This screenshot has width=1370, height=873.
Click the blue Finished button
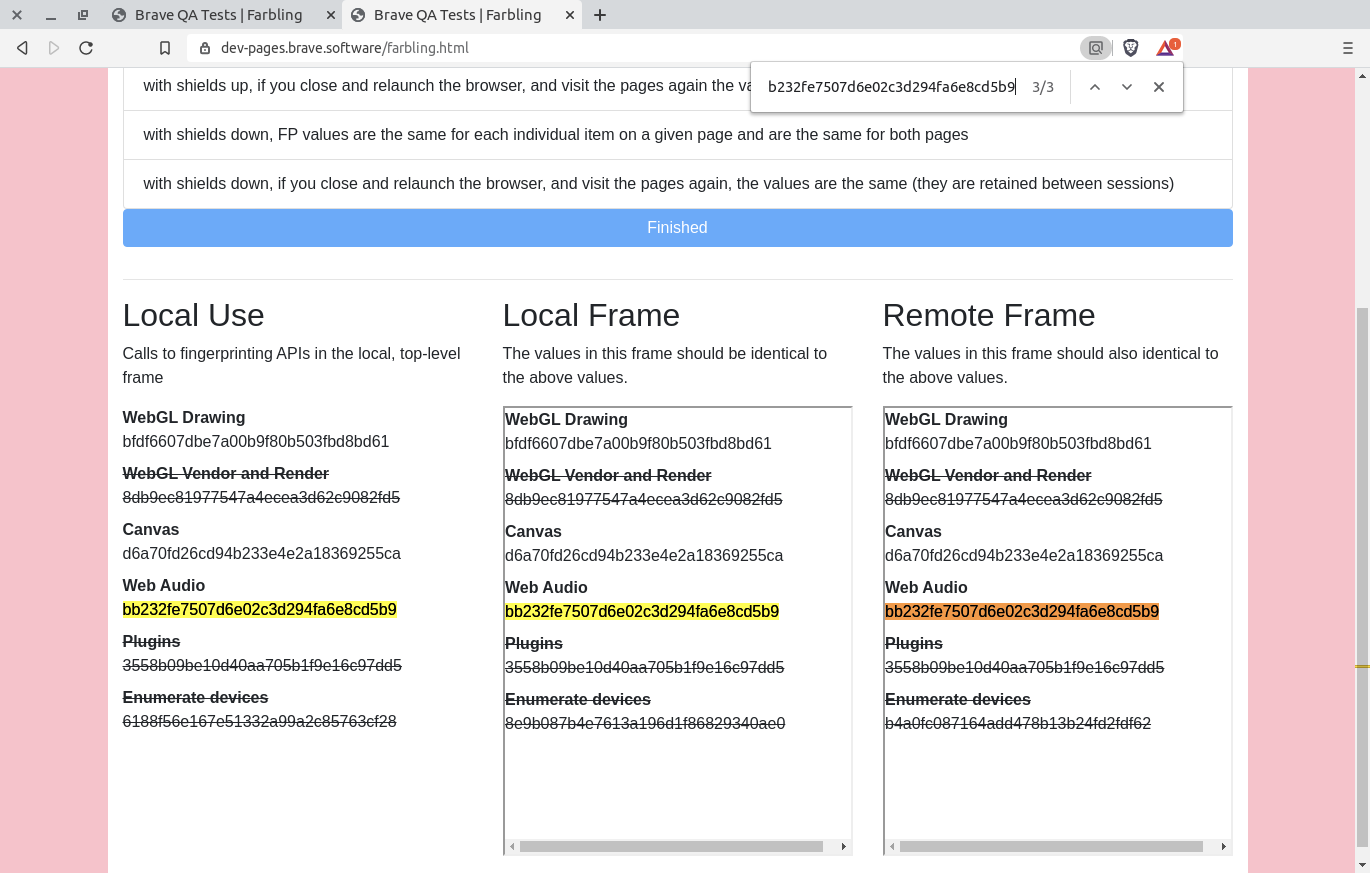click(x=677, y=228)
